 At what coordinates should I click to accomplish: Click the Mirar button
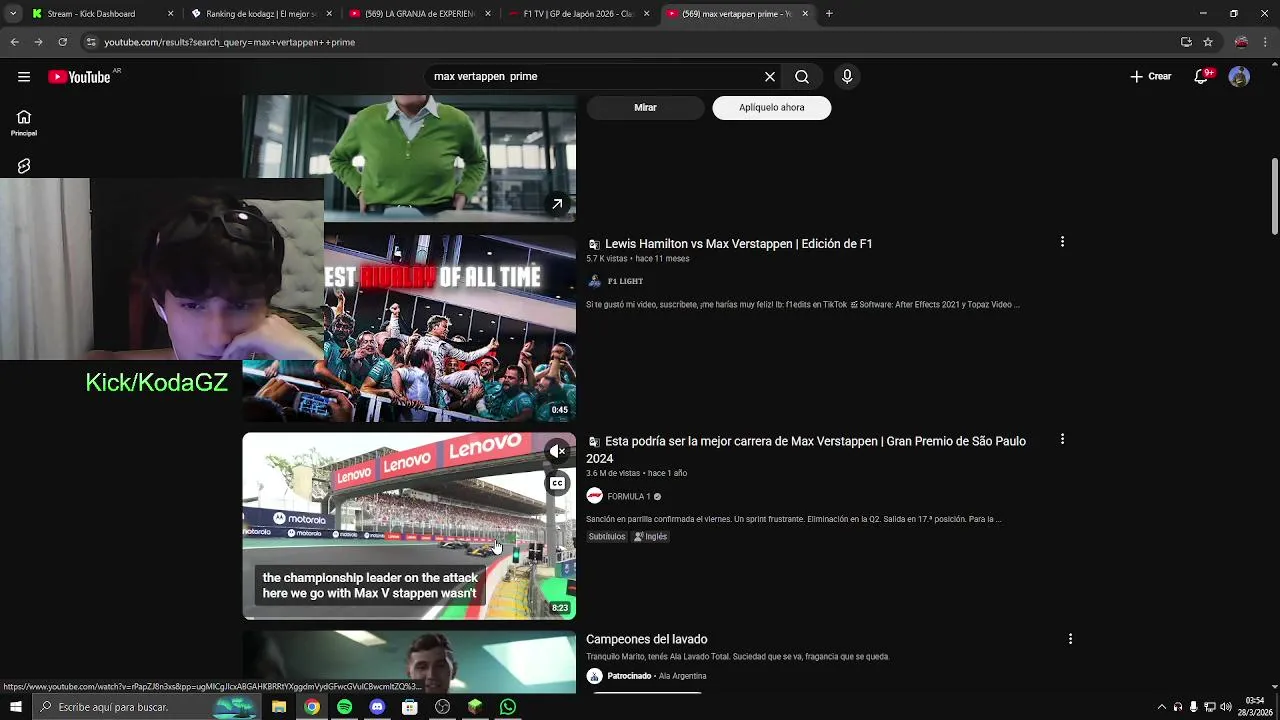(645, 108)
